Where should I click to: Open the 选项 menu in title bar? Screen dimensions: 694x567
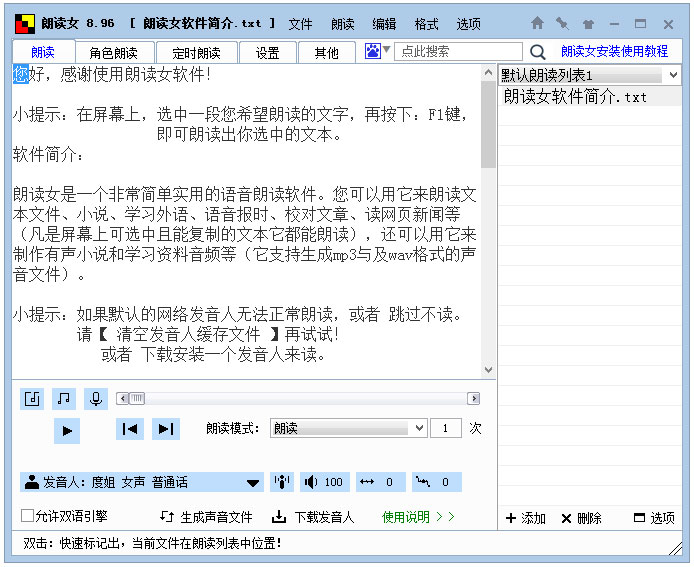point(468,24)
